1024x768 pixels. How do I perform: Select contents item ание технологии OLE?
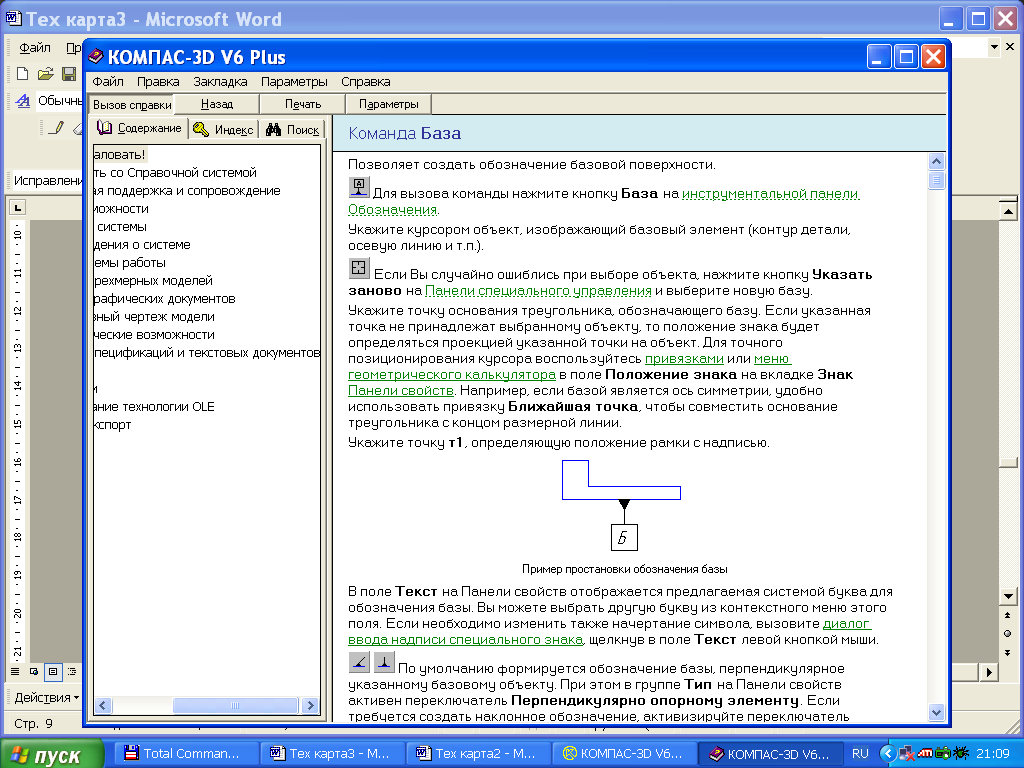(x=154, y=407)
